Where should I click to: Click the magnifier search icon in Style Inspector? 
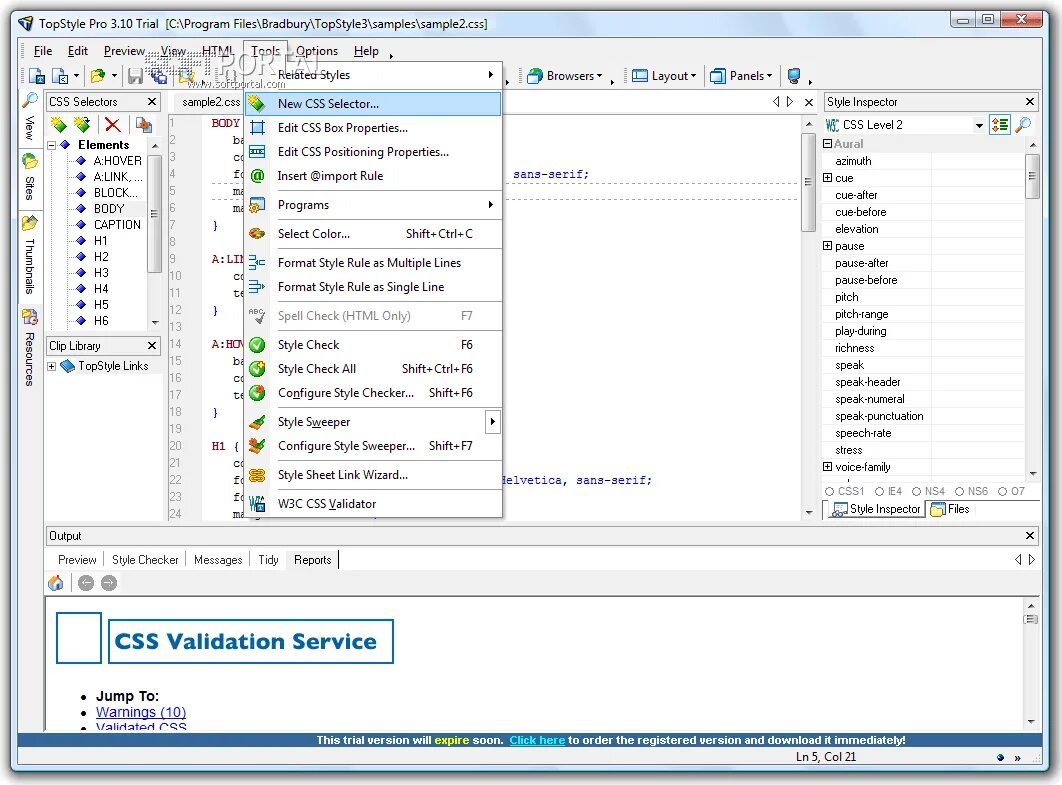(x=1023, y=125)
